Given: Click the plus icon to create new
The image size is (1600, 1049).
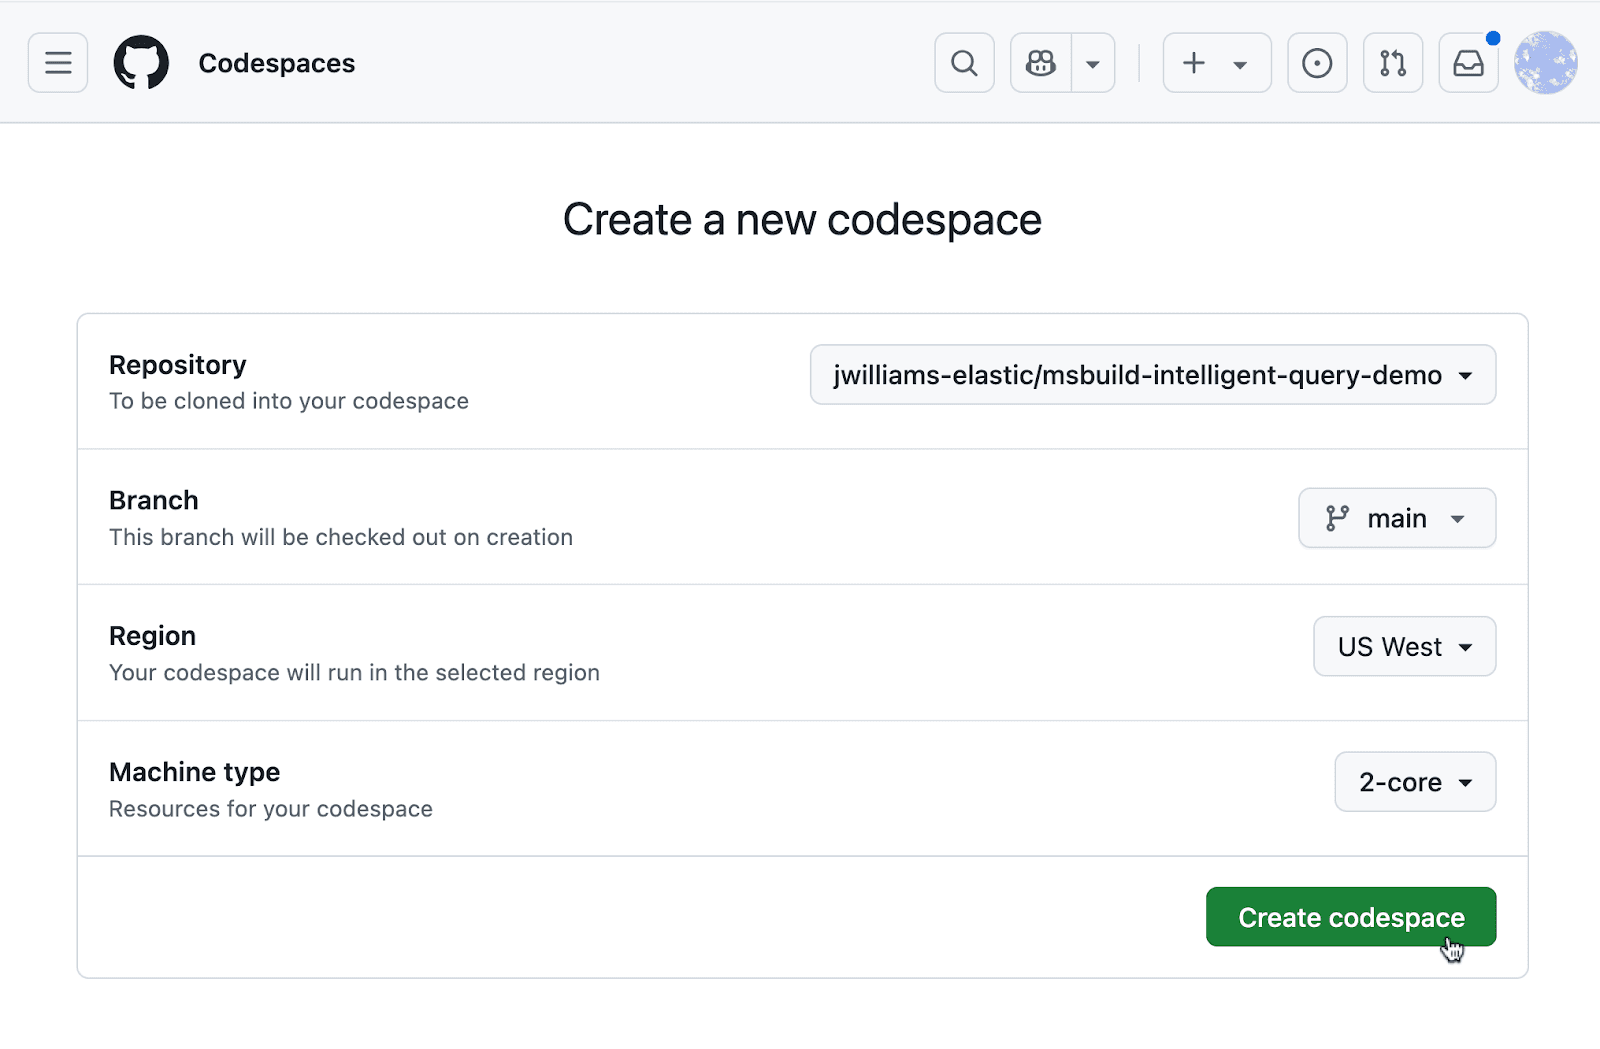Looking at the screenshot, I should (1194, 63).
